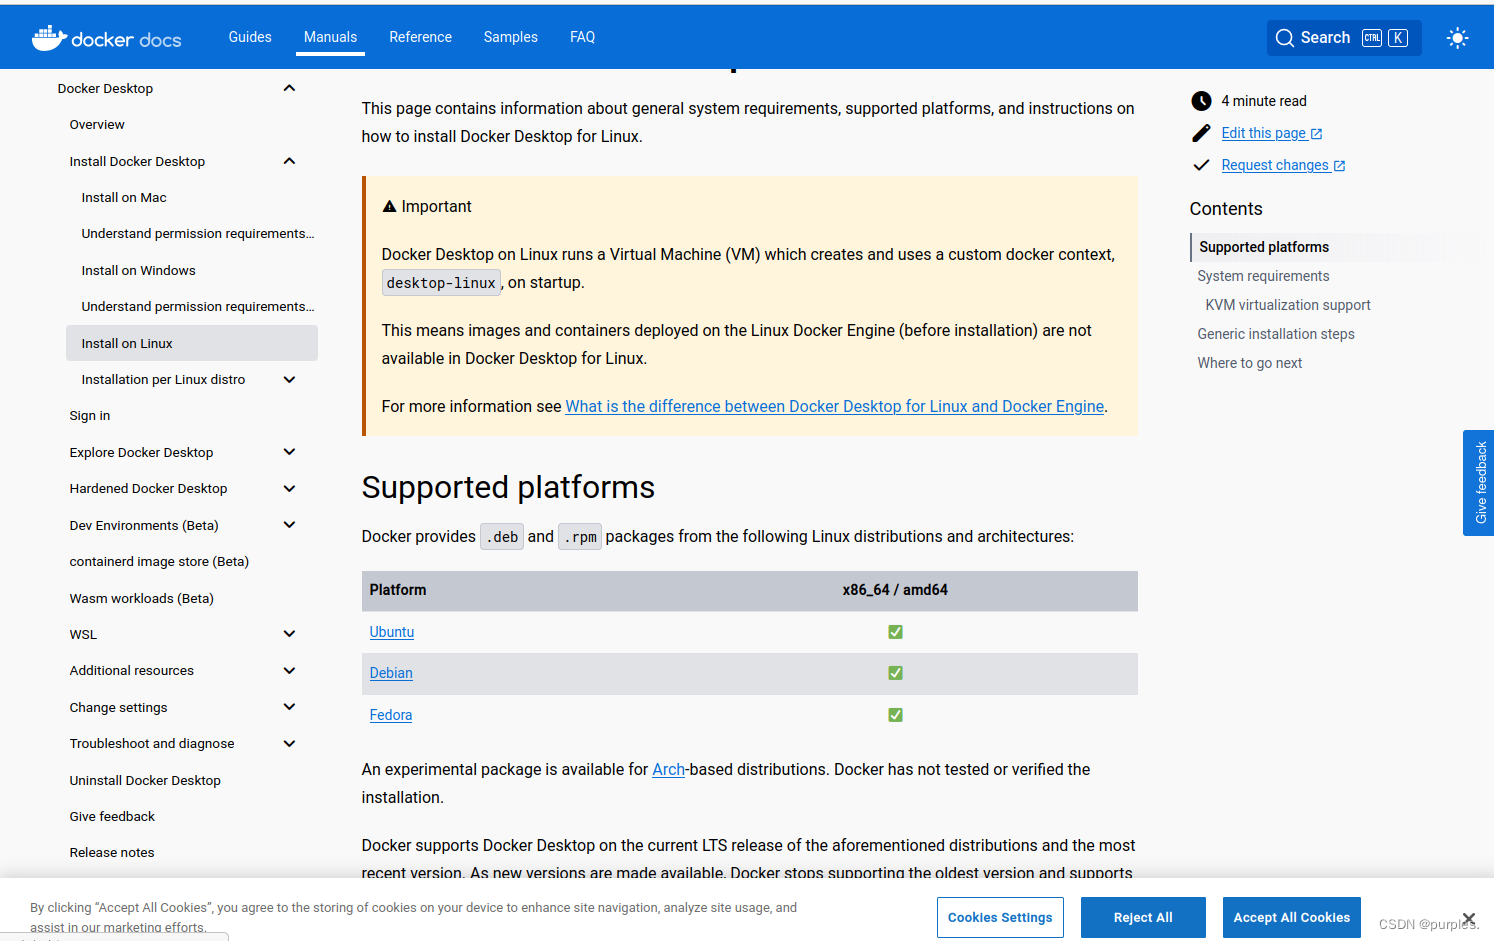Toggle the light/dark theme sun icon
Image resolution: width=1494 pixels, height=941 pixels.
1457,38
